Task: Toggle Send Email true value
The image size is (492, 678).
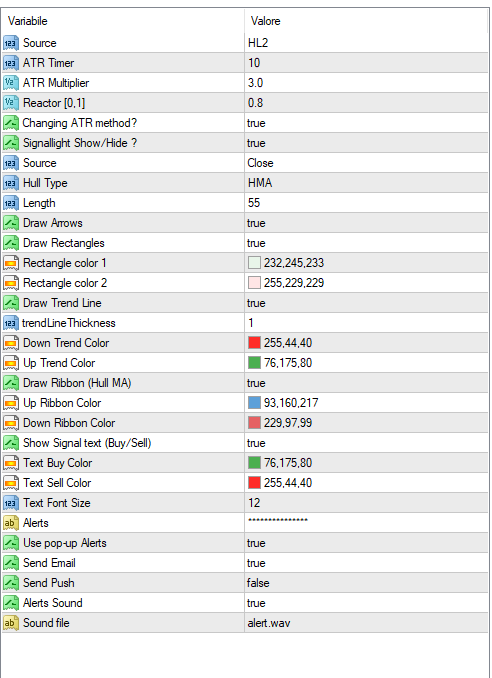Action: tap(256, 563)
